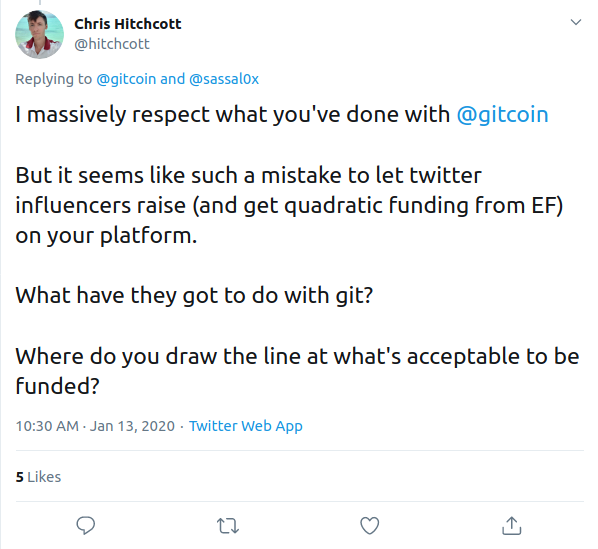Open Chris Hitchcott's profile picture
Viewport: 598px width, 549px height.
39,34
